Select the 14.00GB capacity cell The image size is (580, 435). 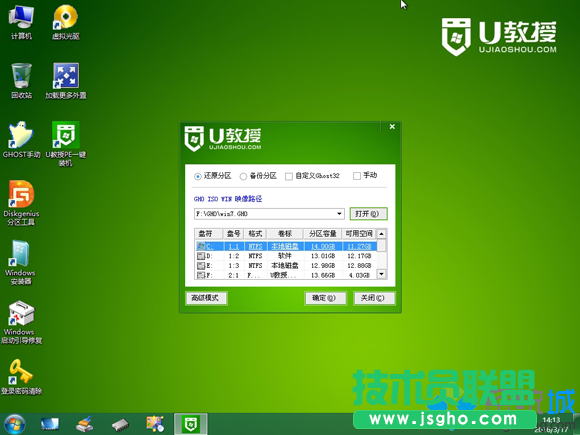tap(323, 246)
